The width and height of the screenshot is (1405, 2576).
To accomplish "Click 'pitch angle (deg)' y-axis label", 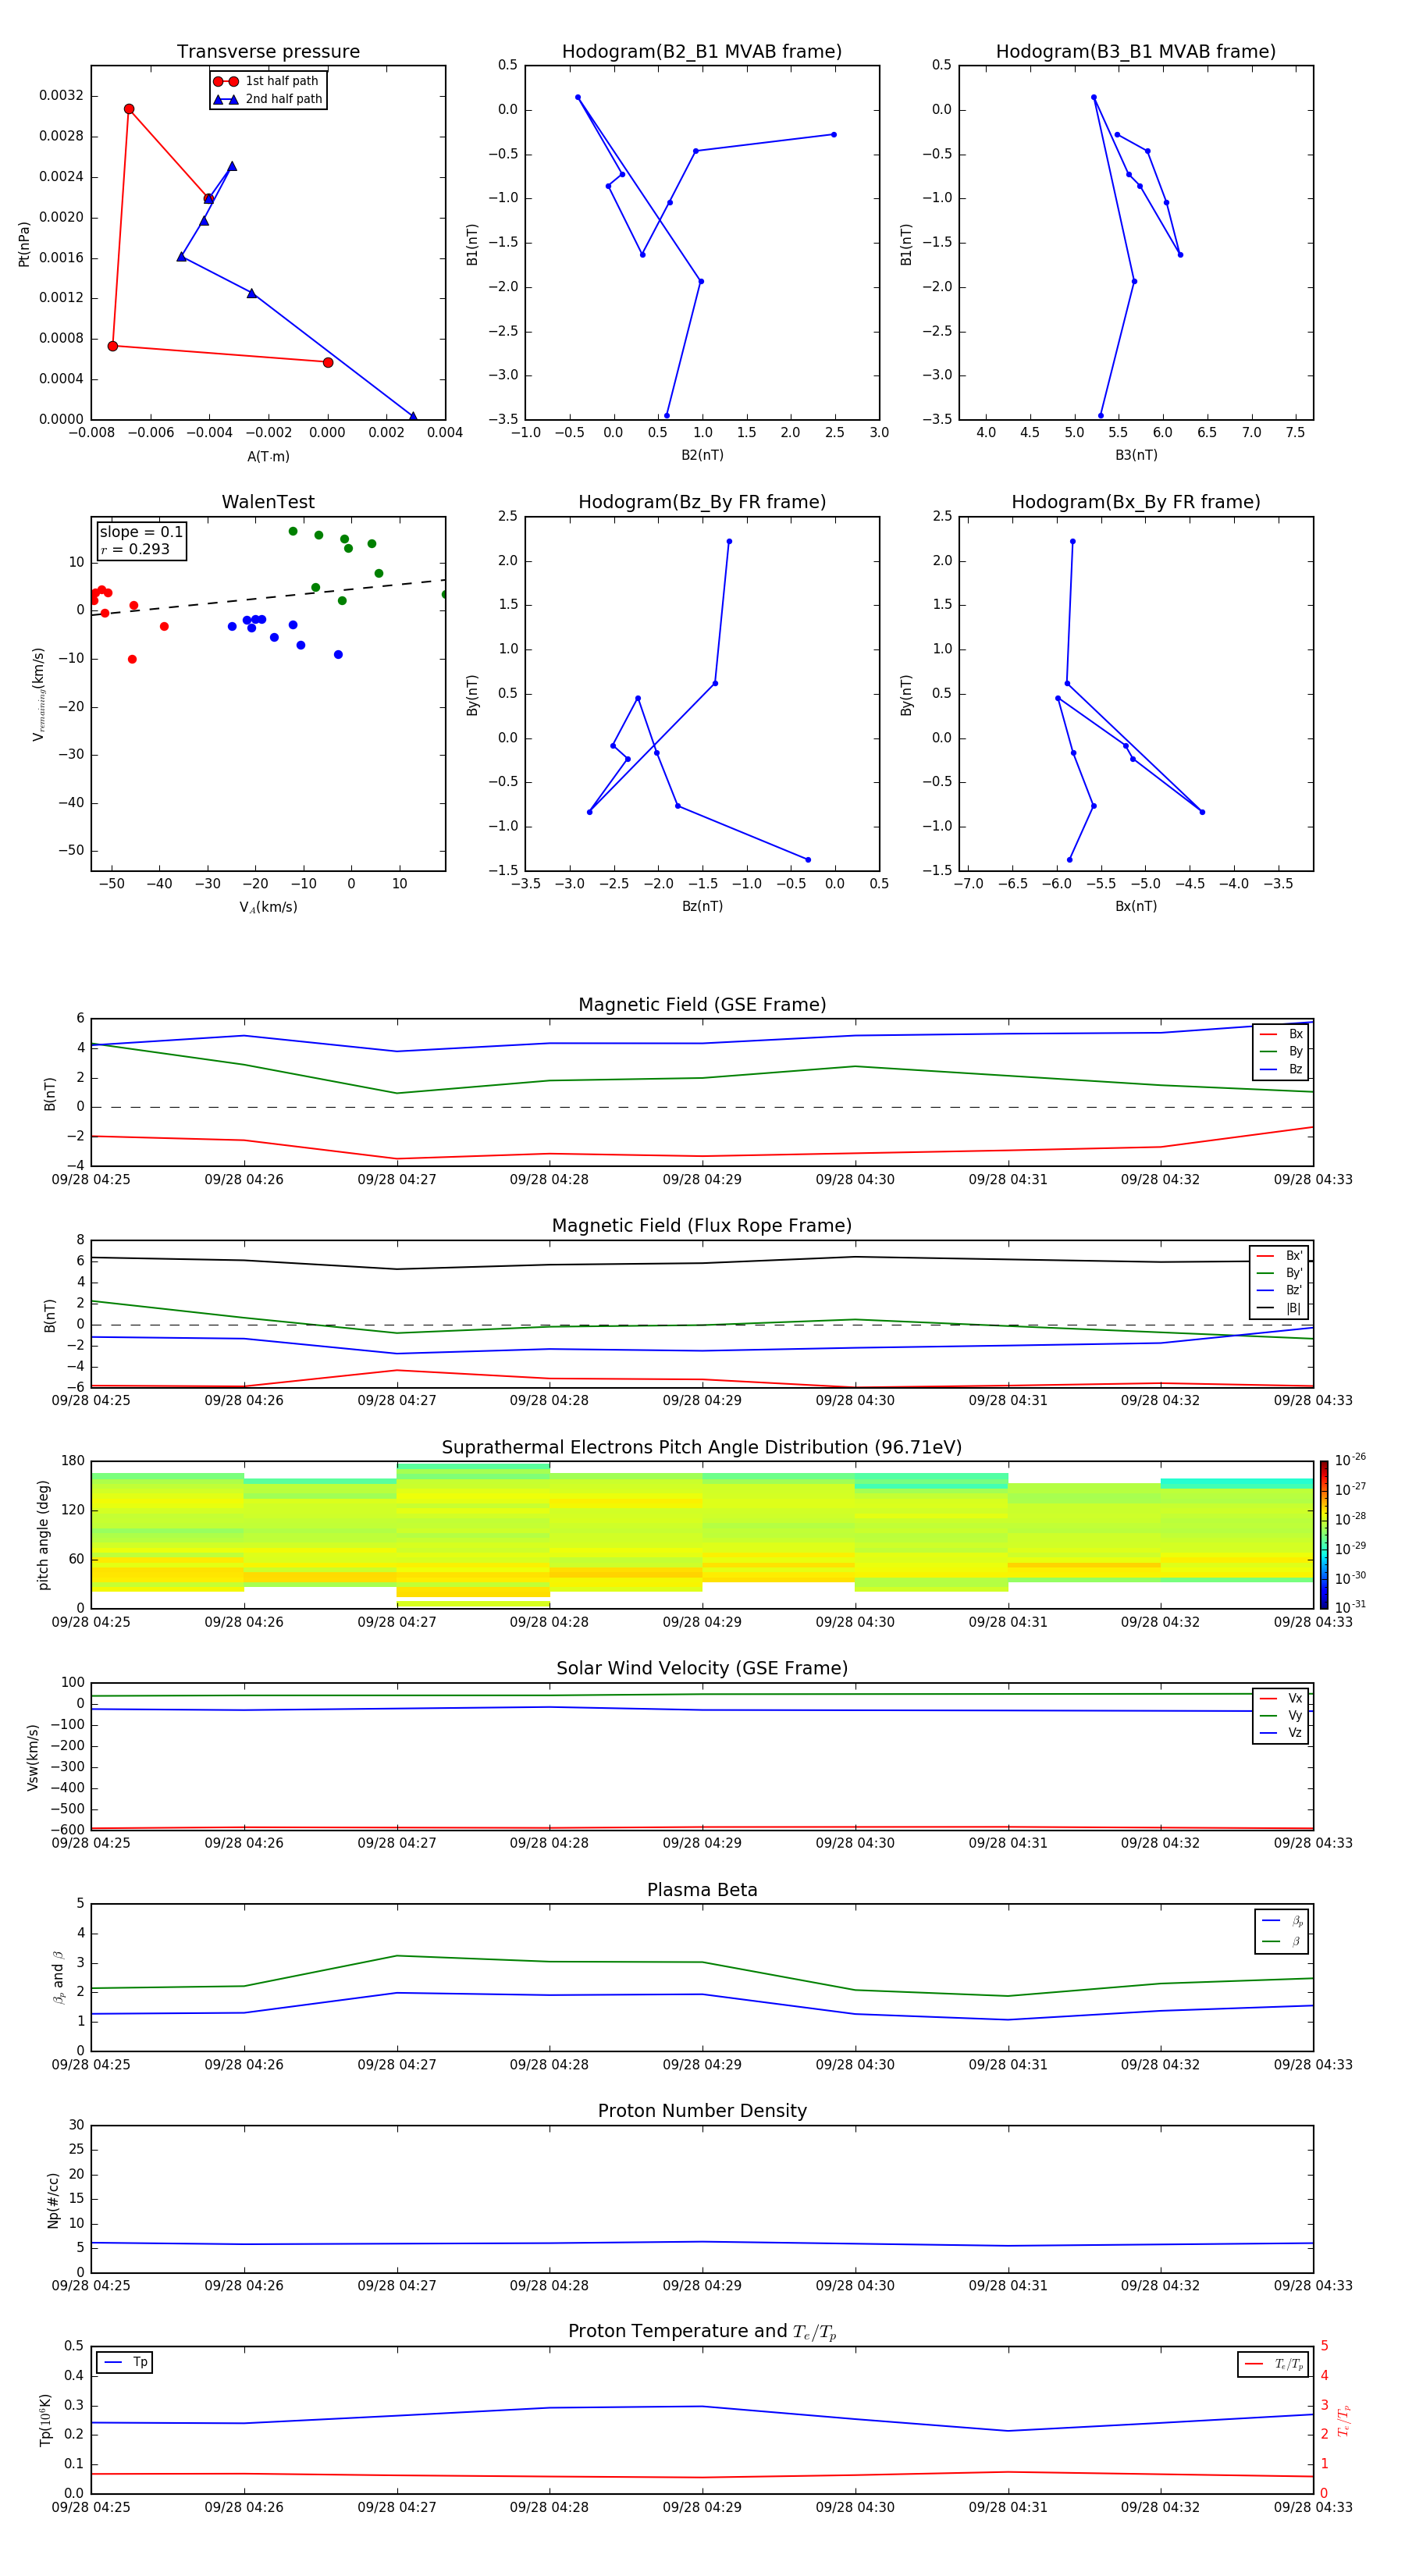I will tap(43, 1534).
